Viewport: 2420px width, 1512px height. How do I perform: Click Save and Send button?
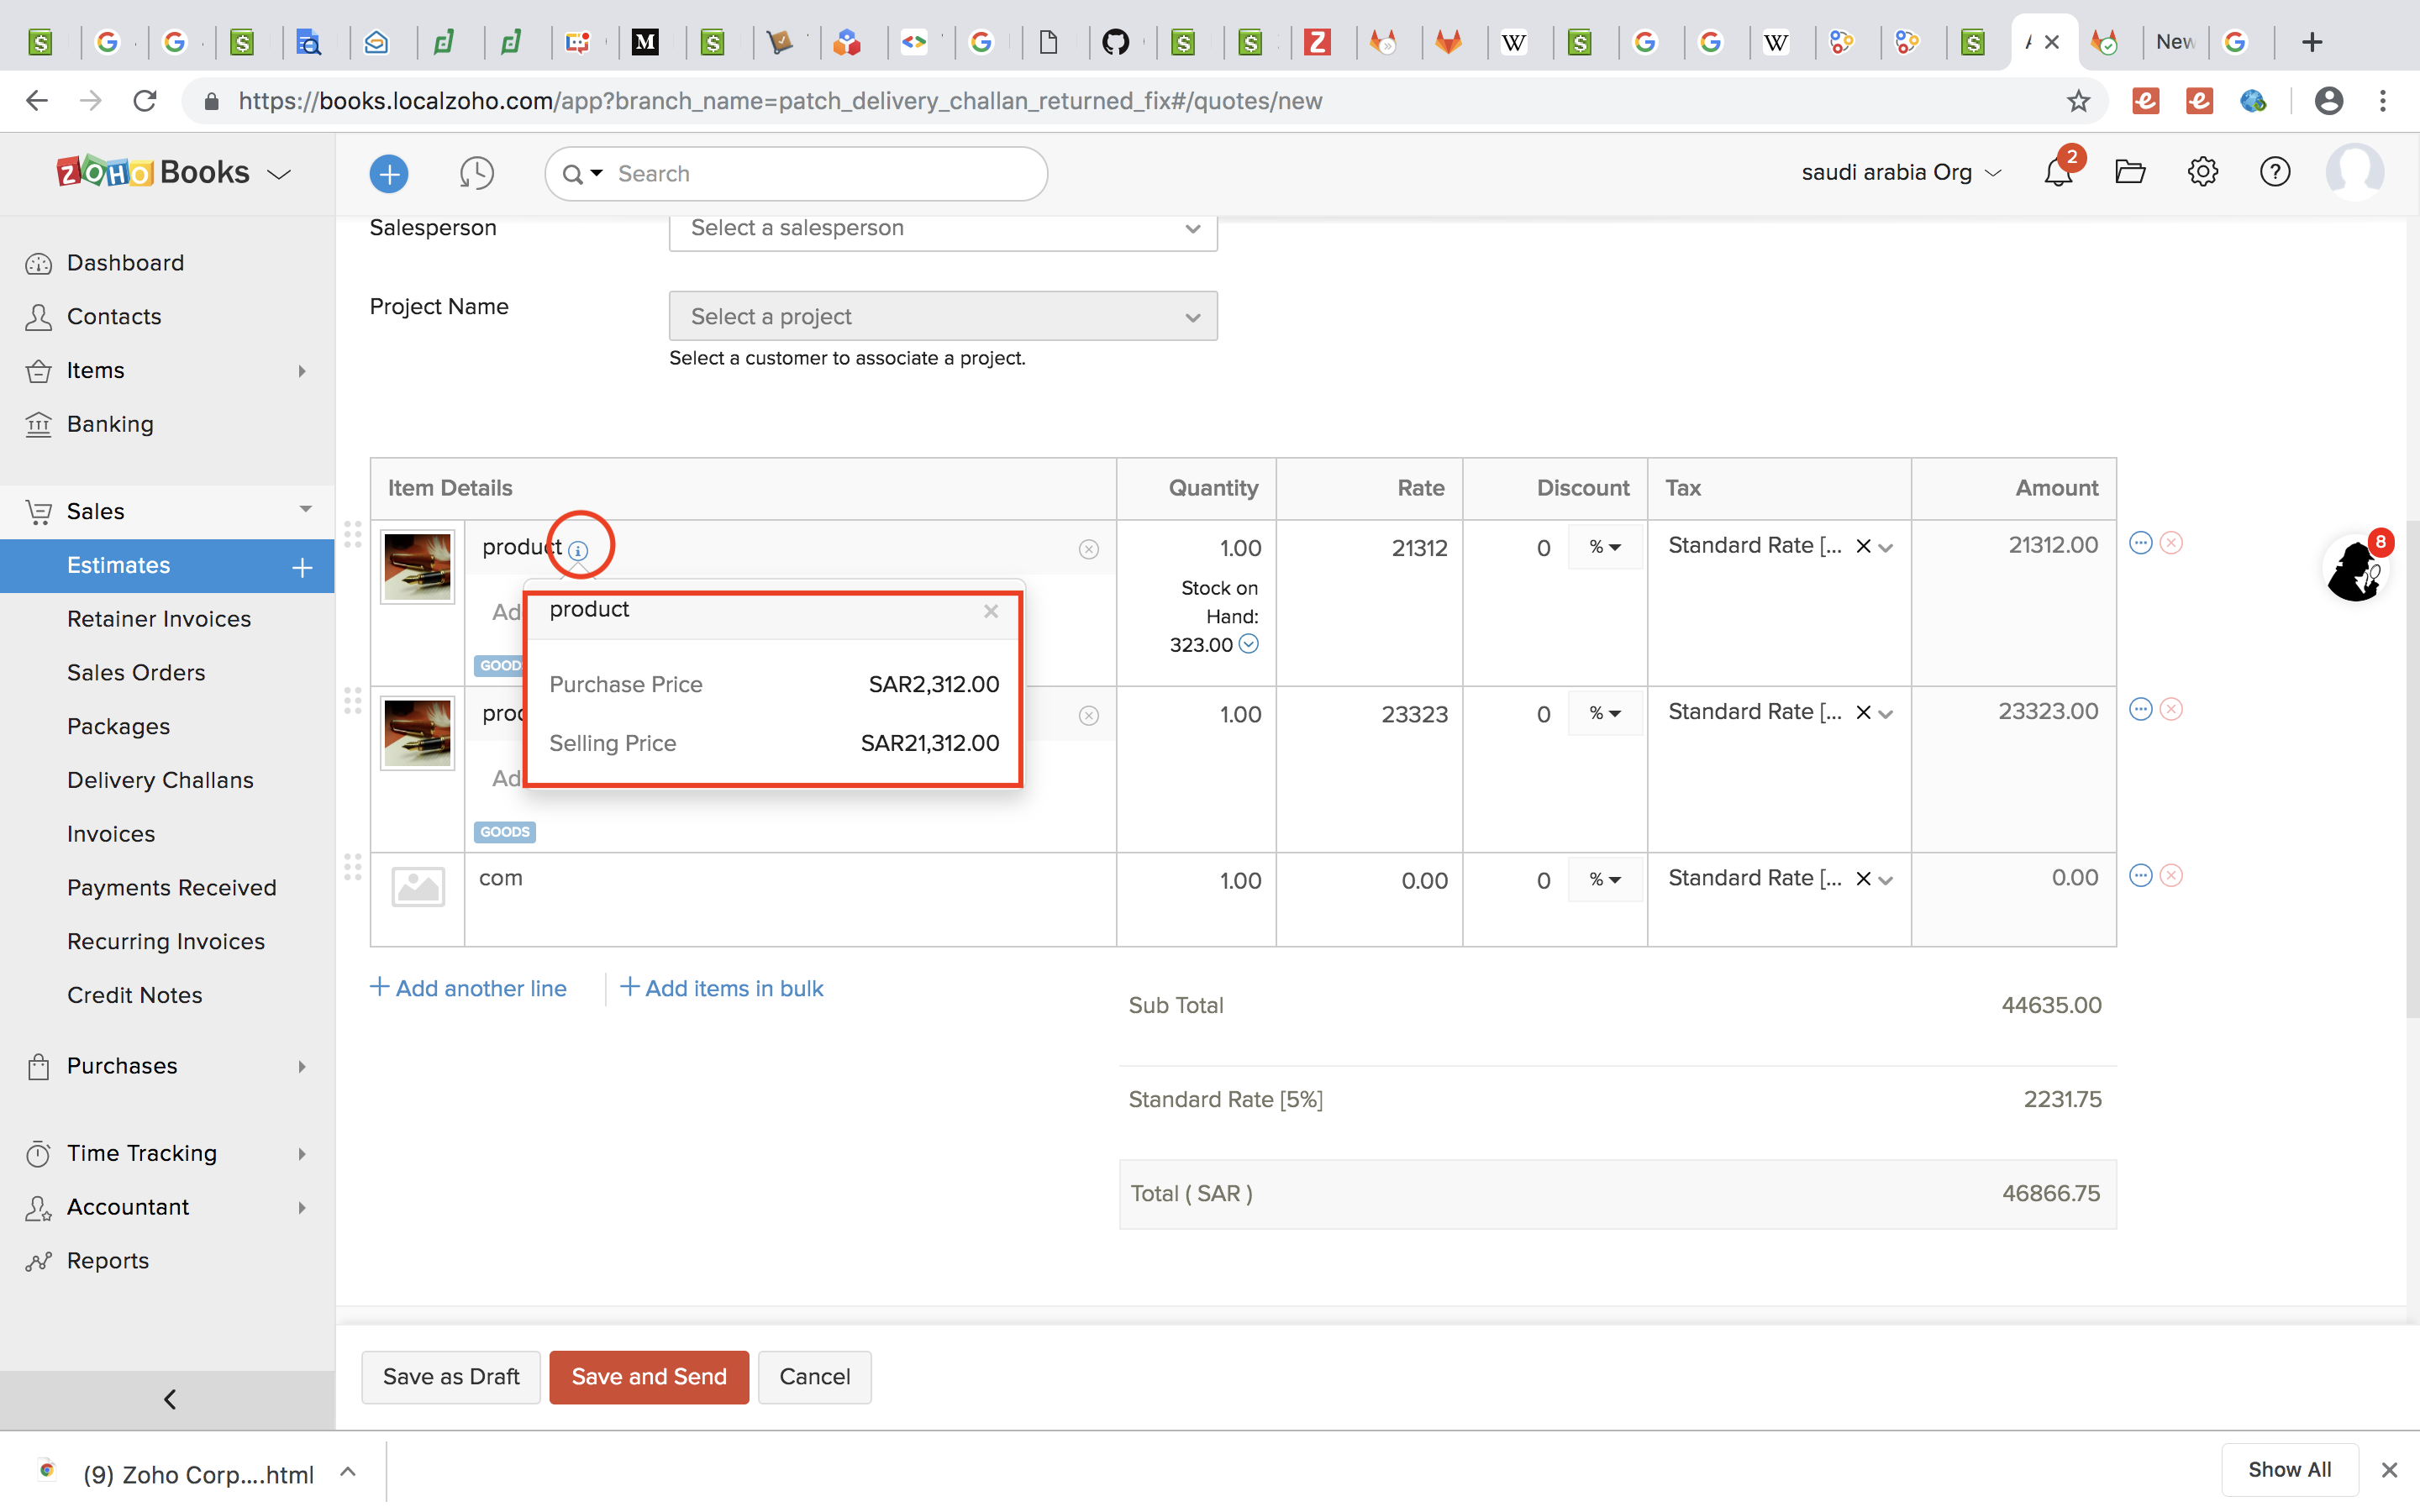(x=648, y=1377)
